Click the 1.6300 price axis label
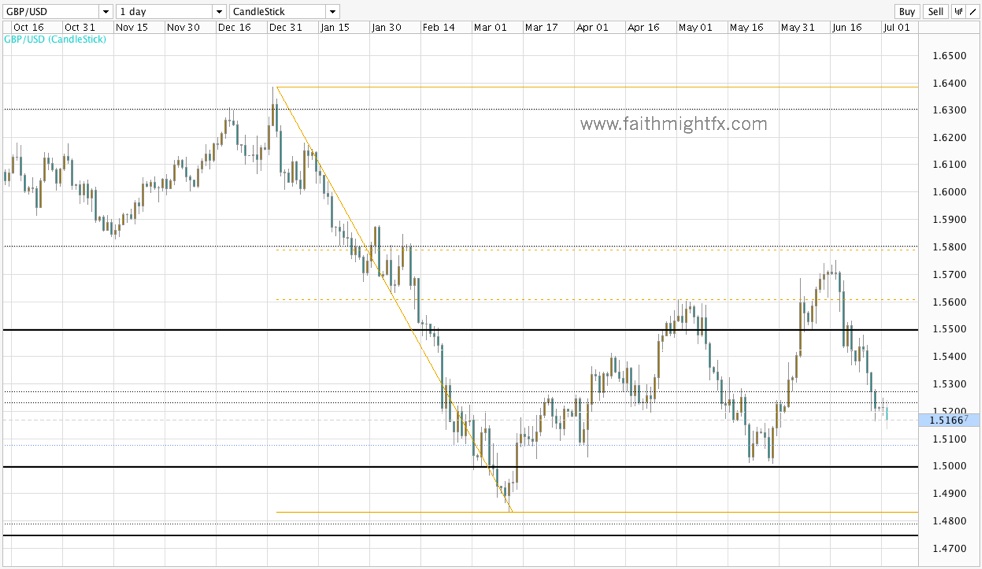The height and width of the screenshot is (569, 982). coord(949,110)
